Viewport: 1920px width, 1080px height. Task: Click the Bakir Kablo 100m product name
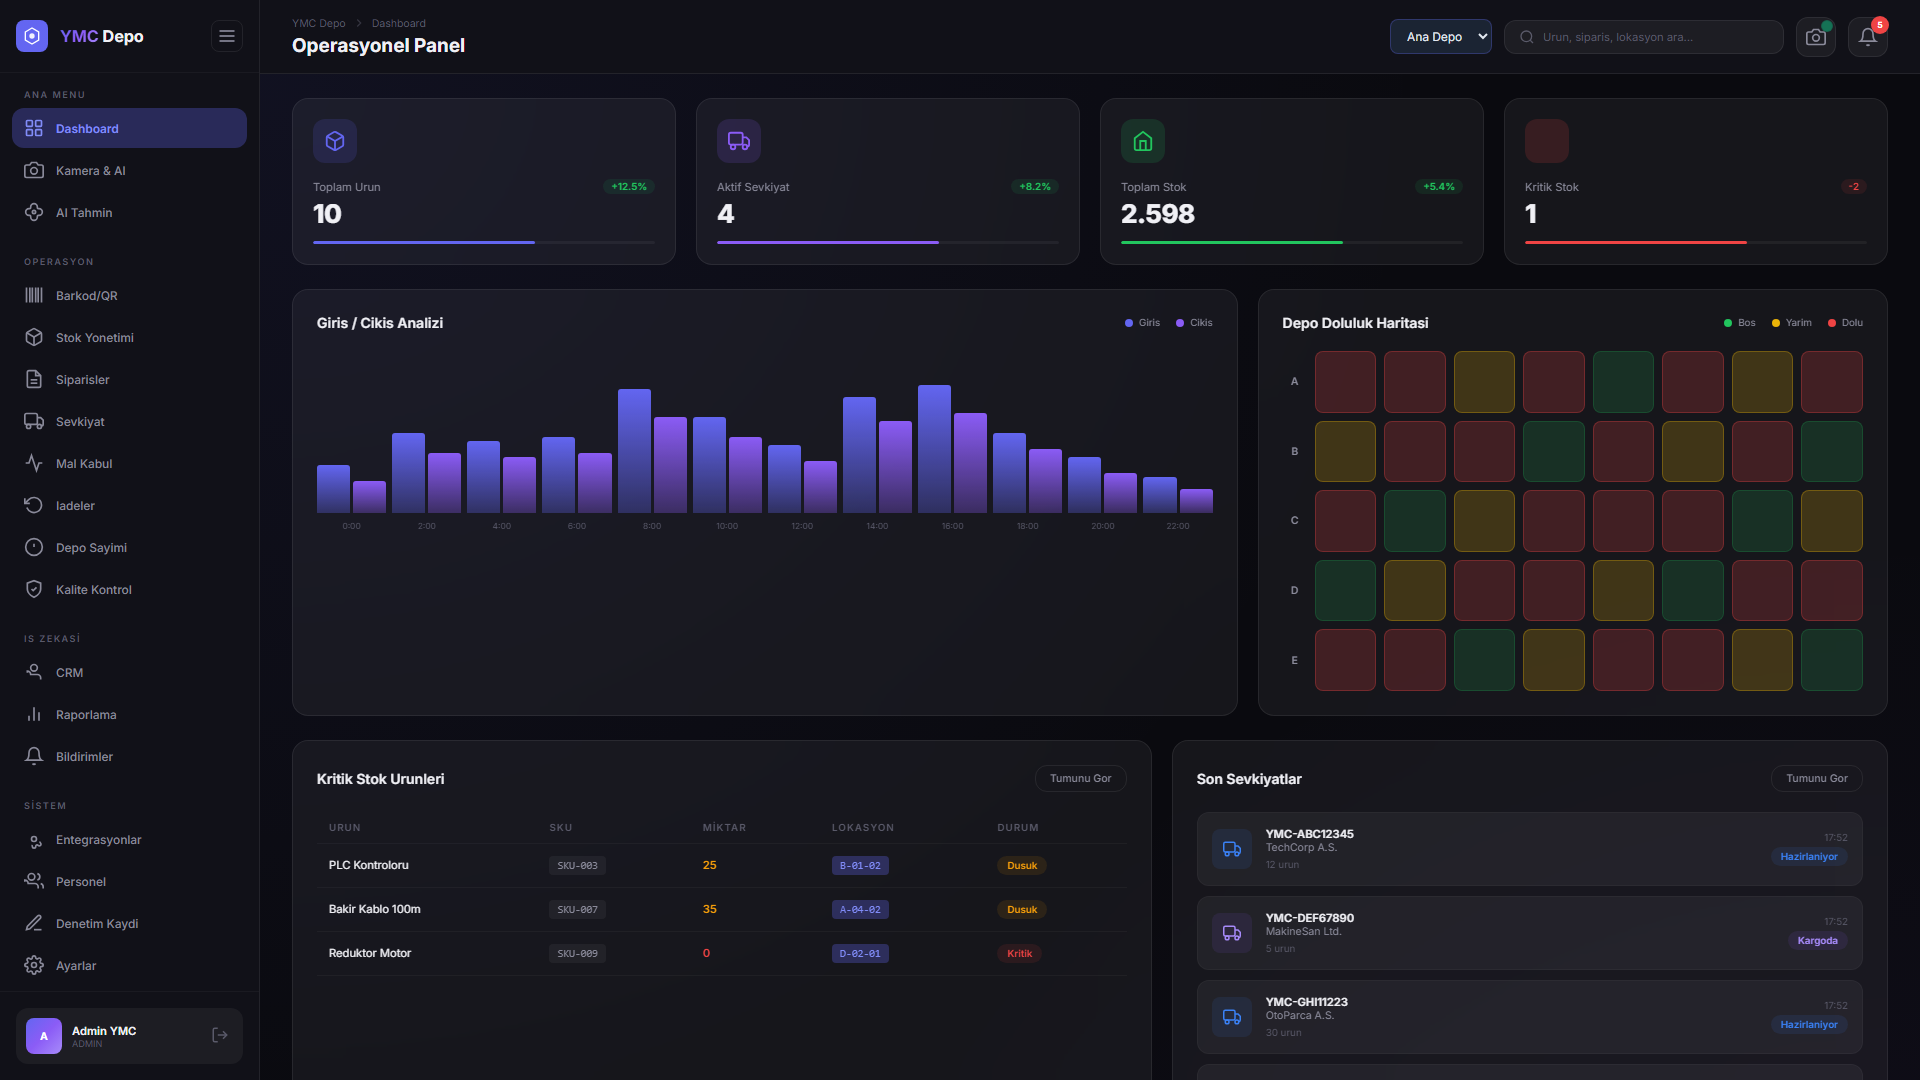[375, 909]
